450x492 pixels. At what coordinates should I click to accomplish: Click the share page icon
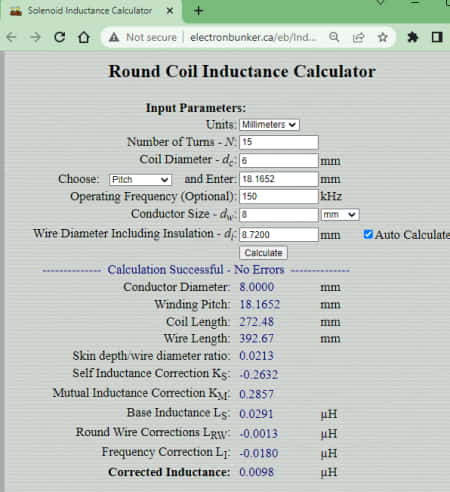(358, 37)
